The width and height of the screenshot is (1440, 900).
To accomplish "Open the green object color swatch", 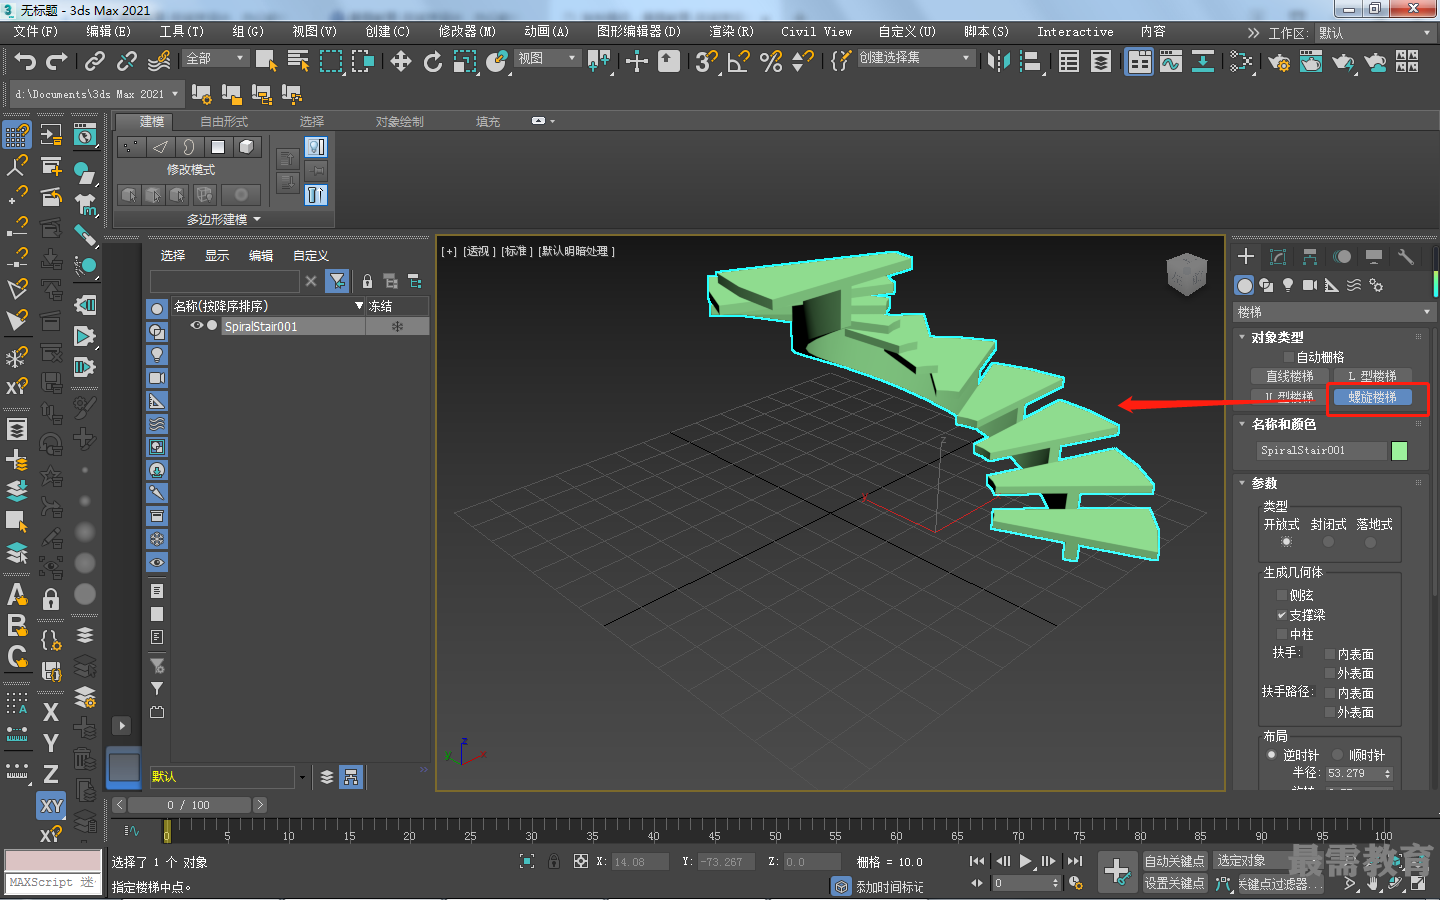I will point(1399,451).
